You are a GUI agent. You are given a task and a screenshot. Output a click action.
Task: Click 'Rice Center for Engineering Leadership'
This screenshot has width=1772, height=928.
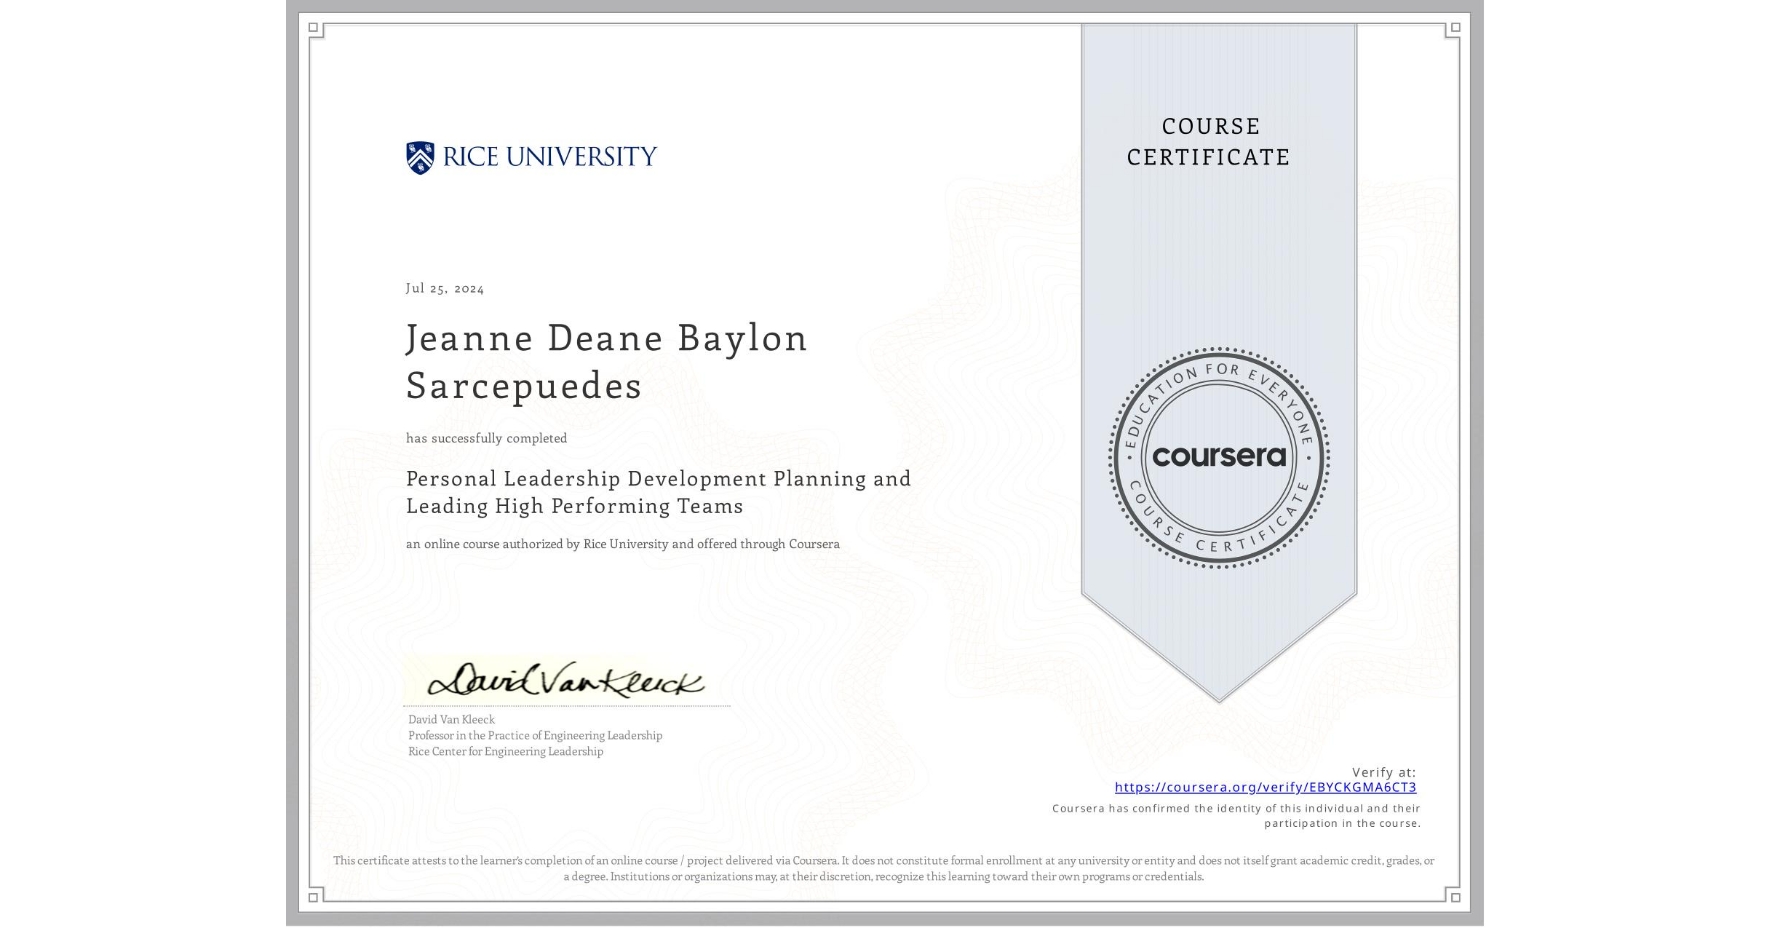[505, 751]
